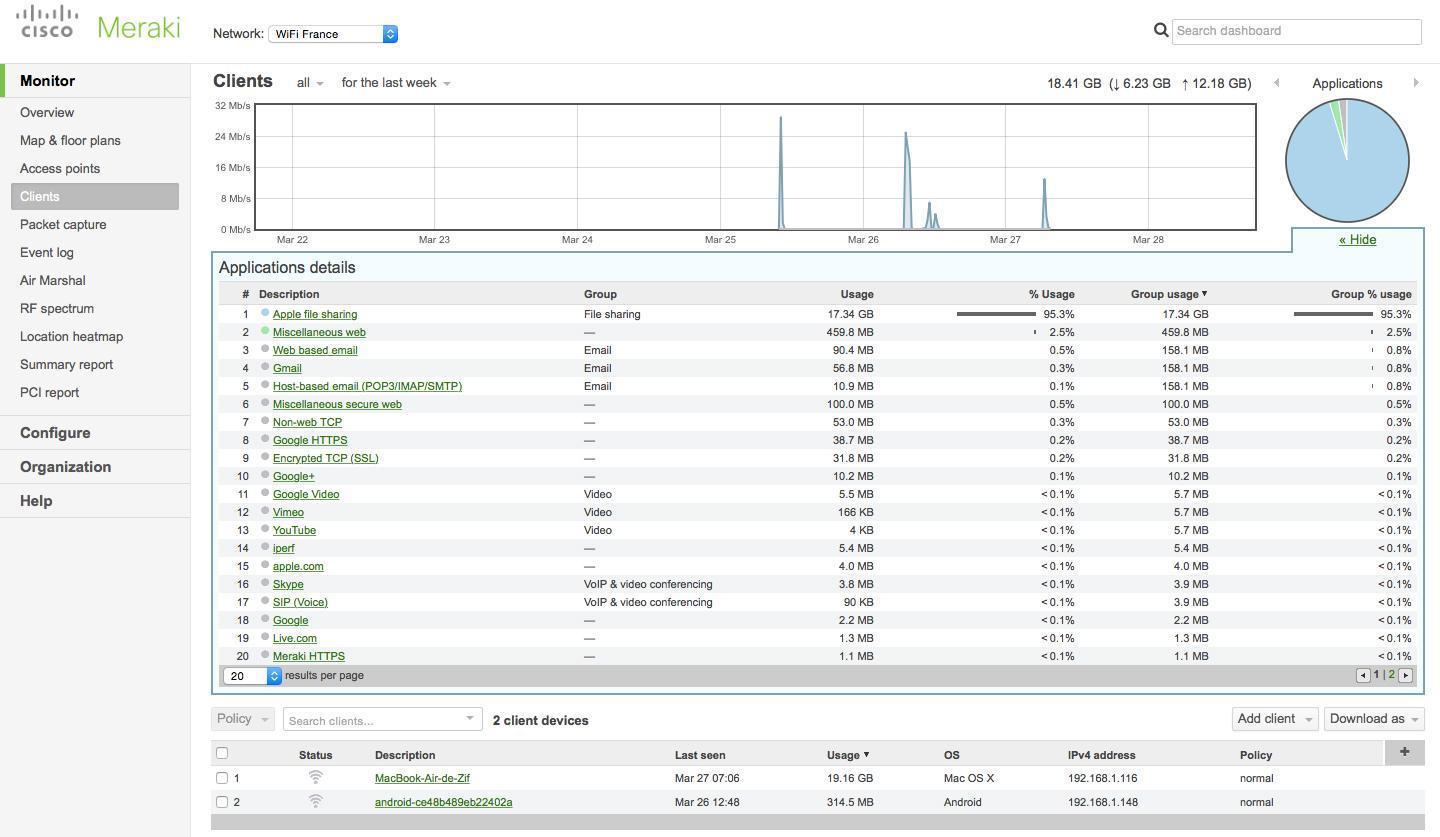Open the Apple file sharing application link
Viewport: 1440px width, 837px height.
[x=315, y=314]
